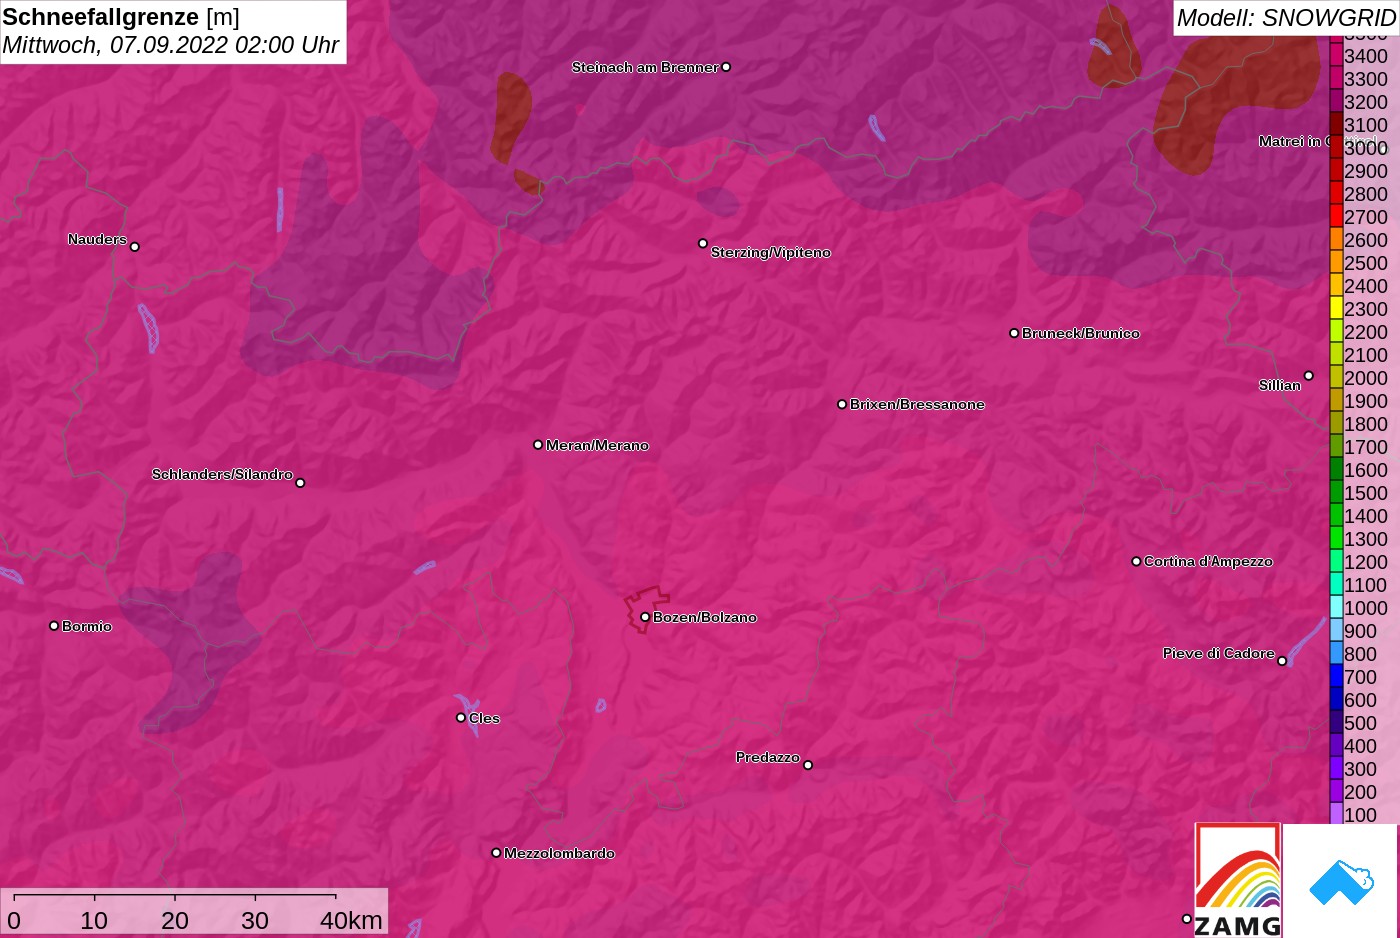The image size is (1400, 938).
Task: Click the Bozen/Bolzano text label
Action: pos(705,617)
